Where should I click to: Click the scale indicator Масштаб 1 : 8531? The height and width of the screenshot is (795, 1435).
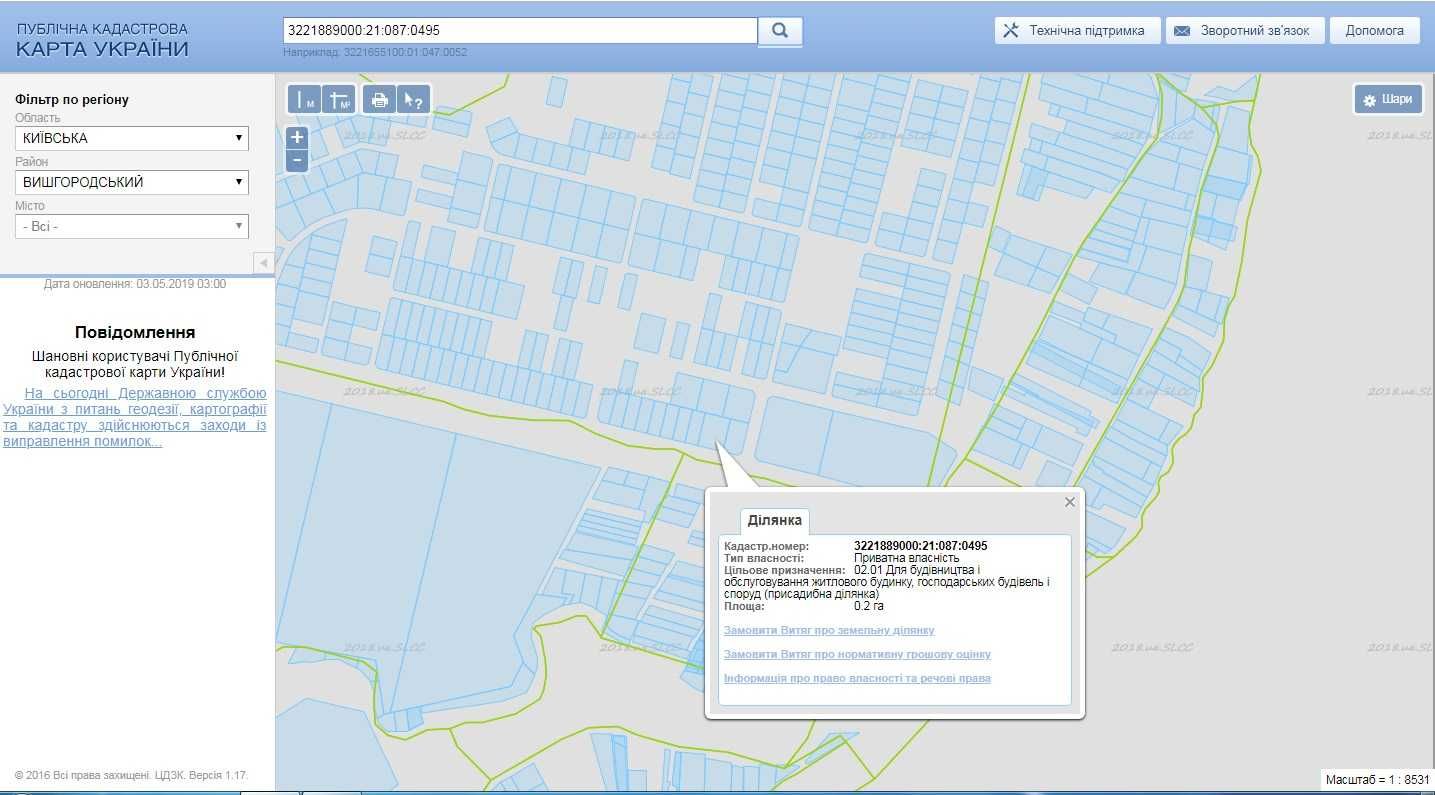(x=1377, y=779)
